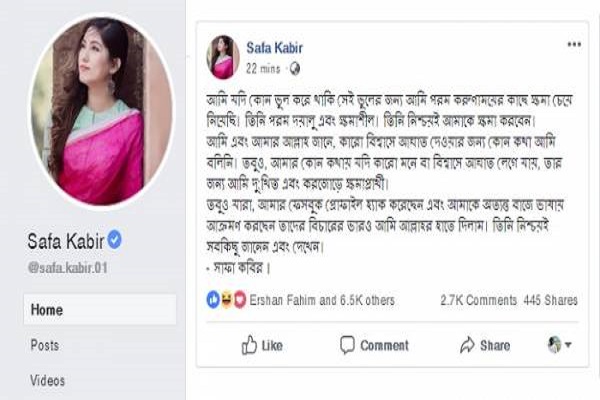Click the Like thumbs-up icon

point(250,345)
